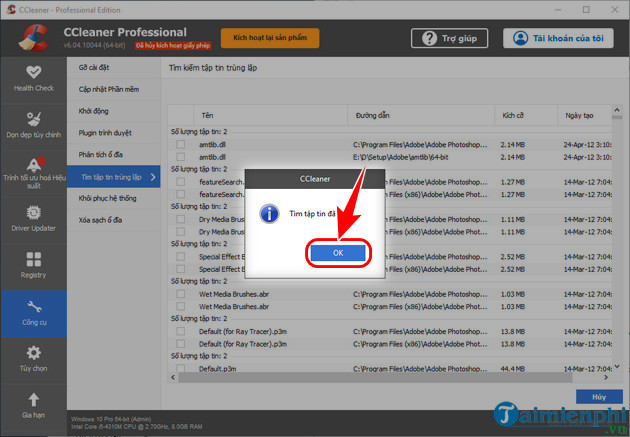Click the CCleaner logo in header
Viewport: 630px width, 437px height.
[x=34, y=38]
